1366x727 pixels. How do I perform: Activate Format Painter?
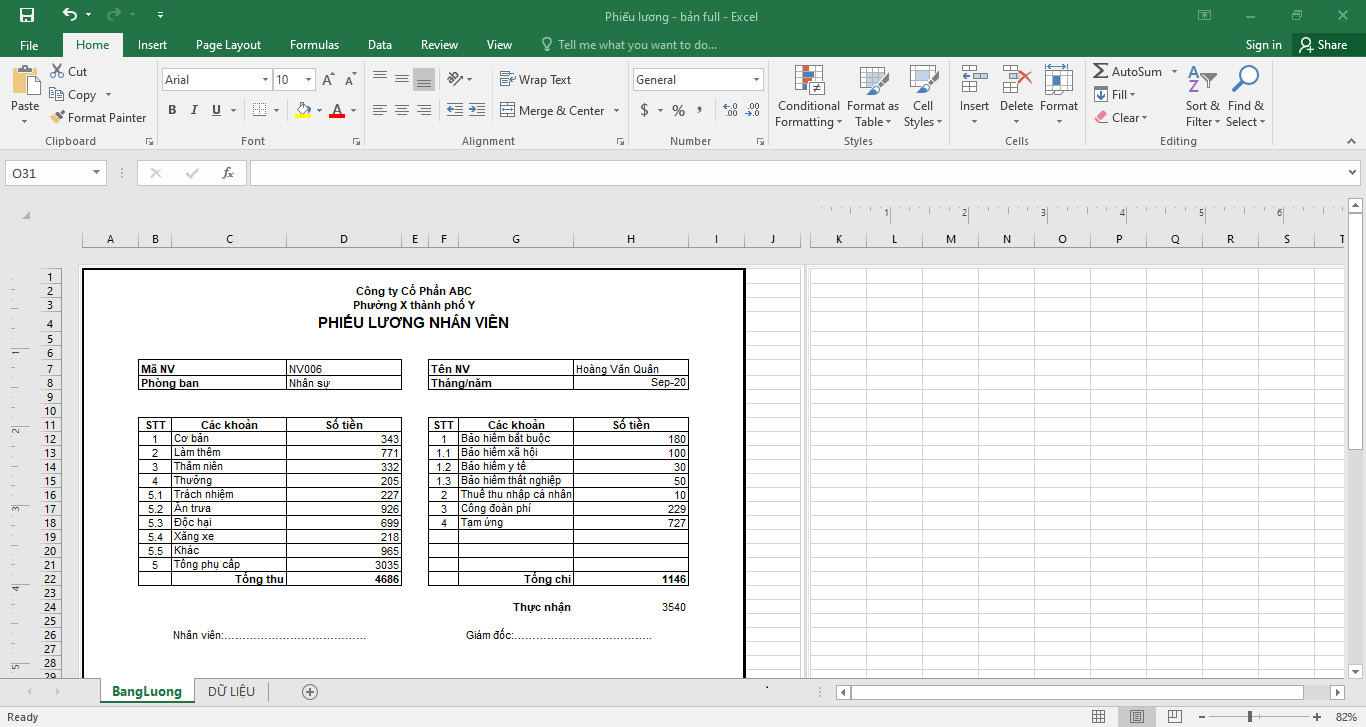pyautogui.click(x=98, y=118)
